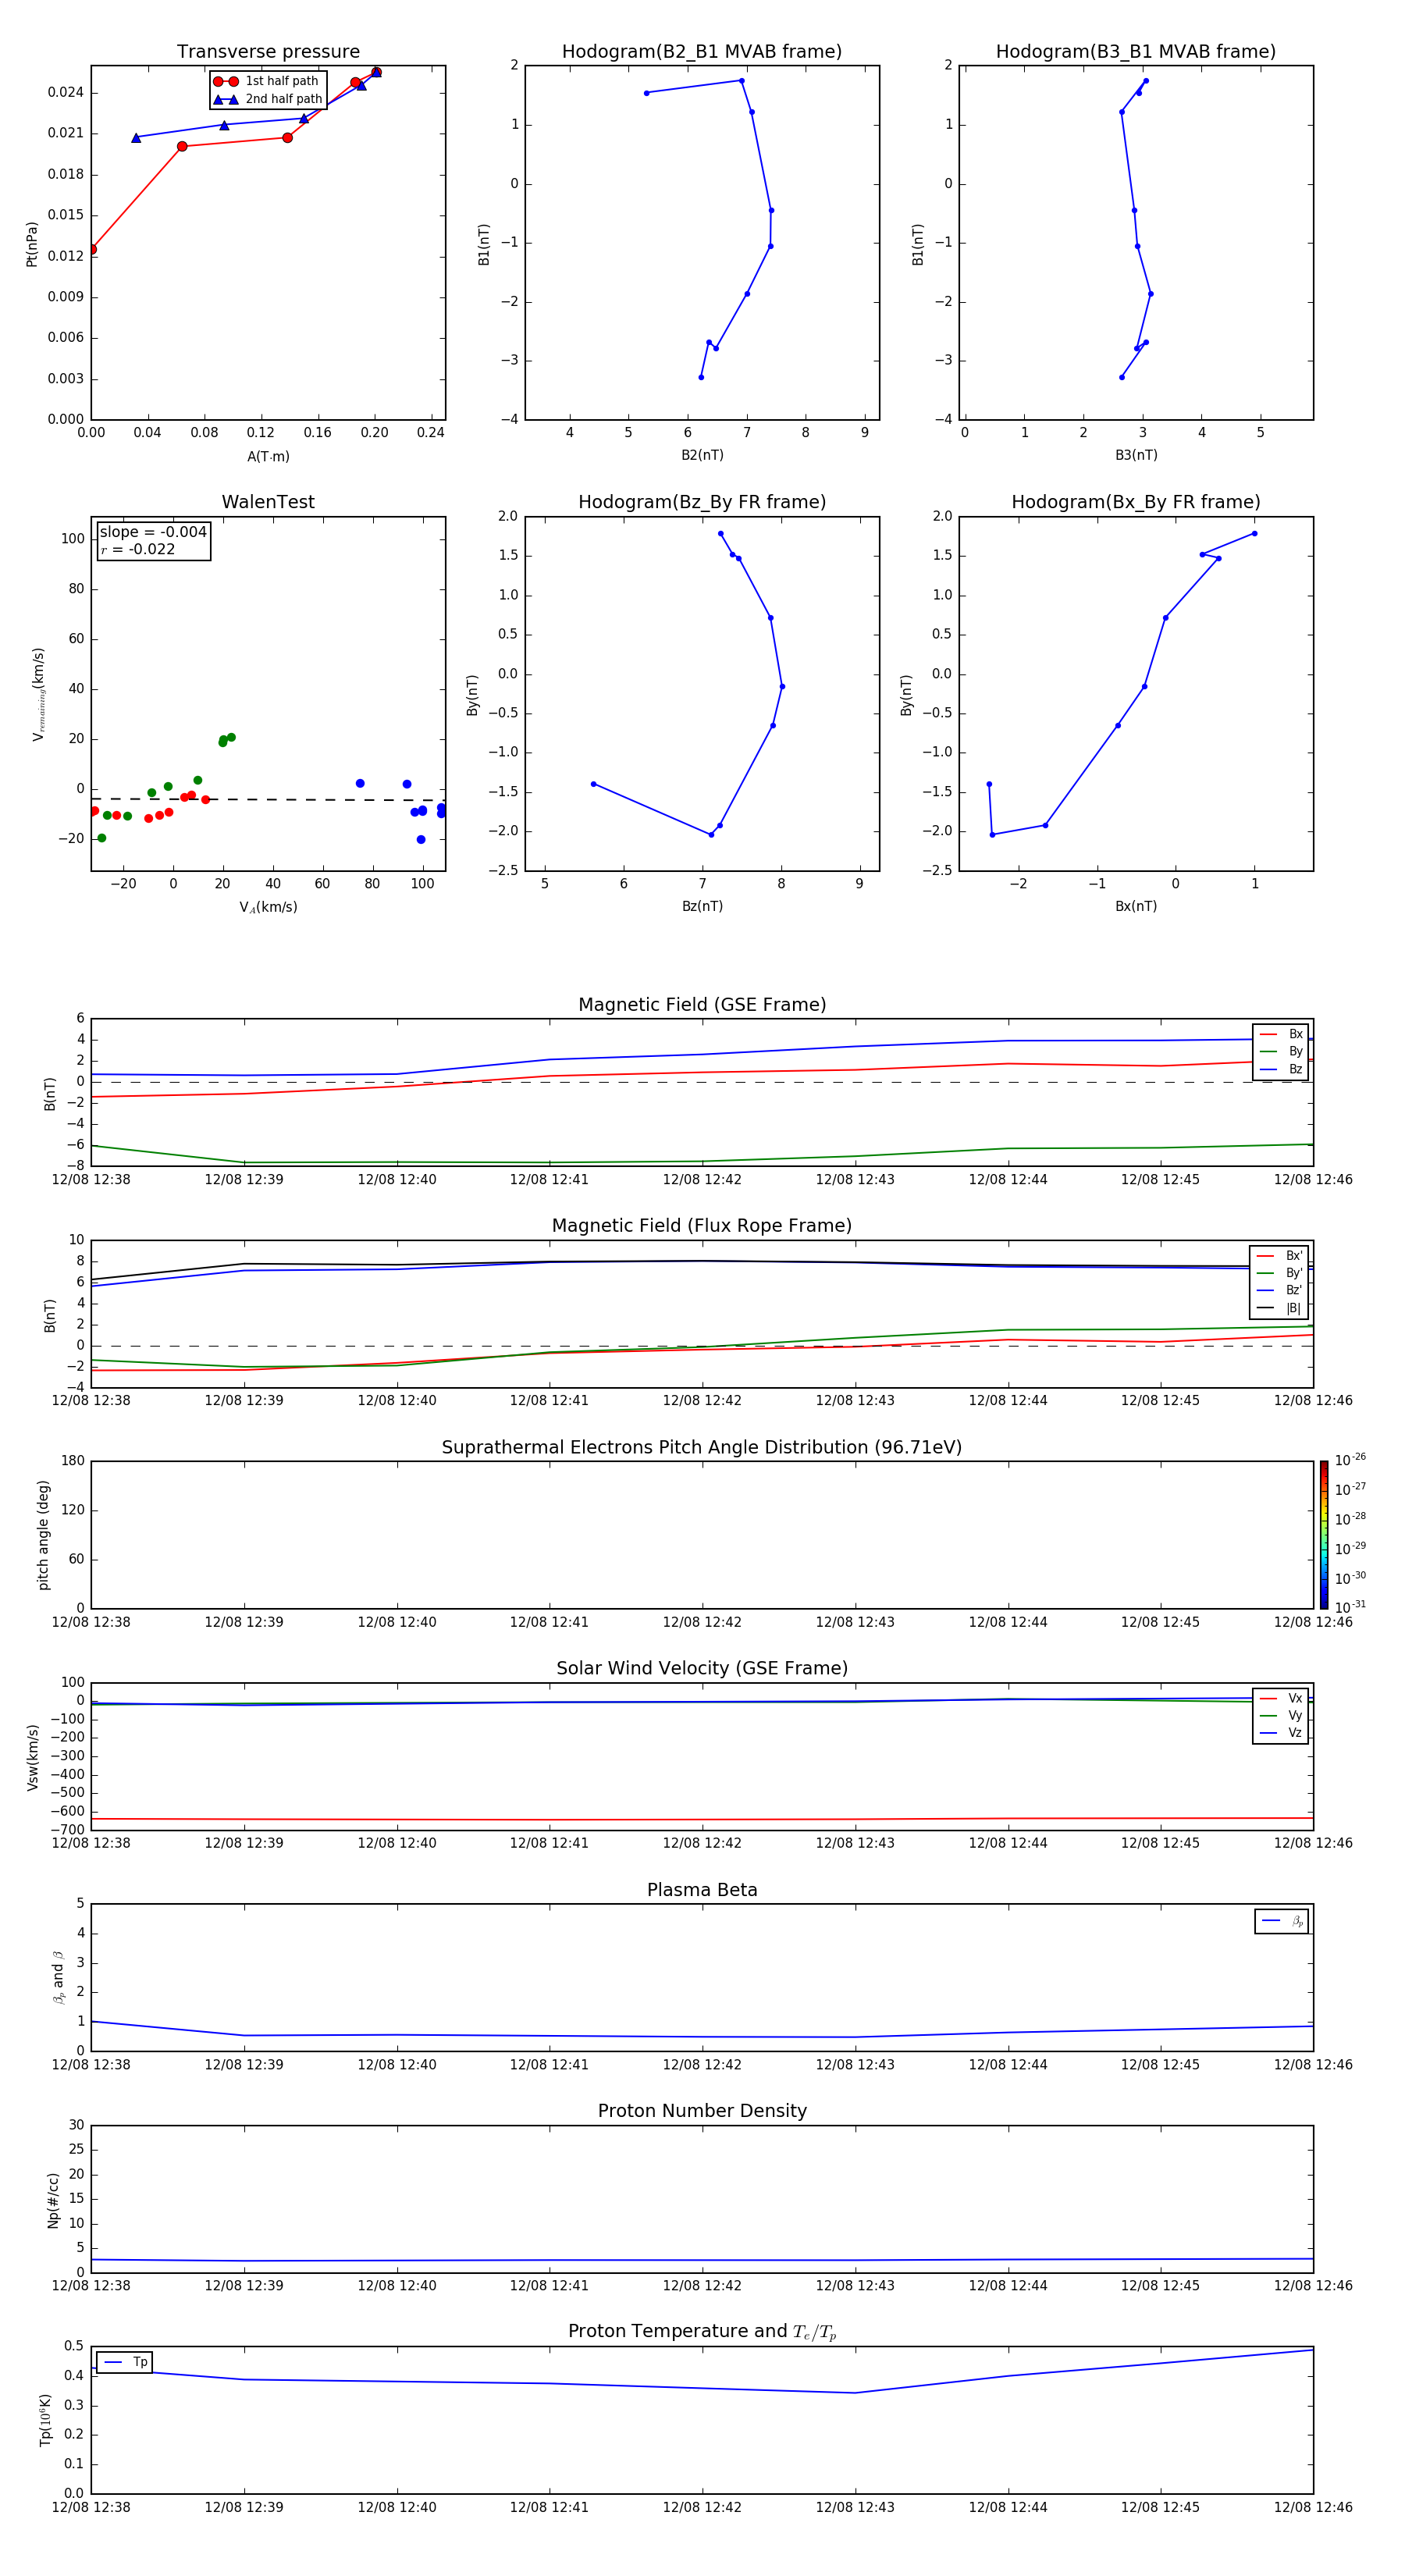Click the Suprathermal Electrons Pitch Angle title
Image resolution: width=1405 pixels, height=2576 pixels.
(x=702, y=1447)
